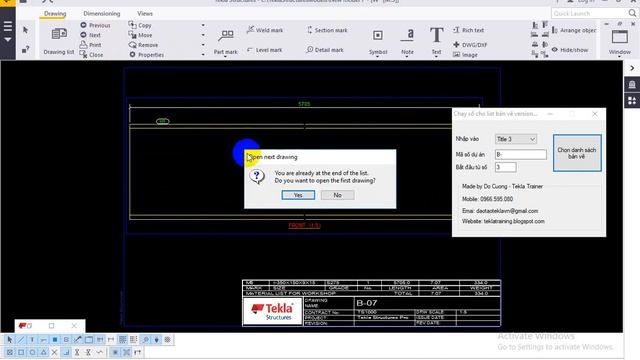Select the Copy command
The image size is (640, 360).
140,25
